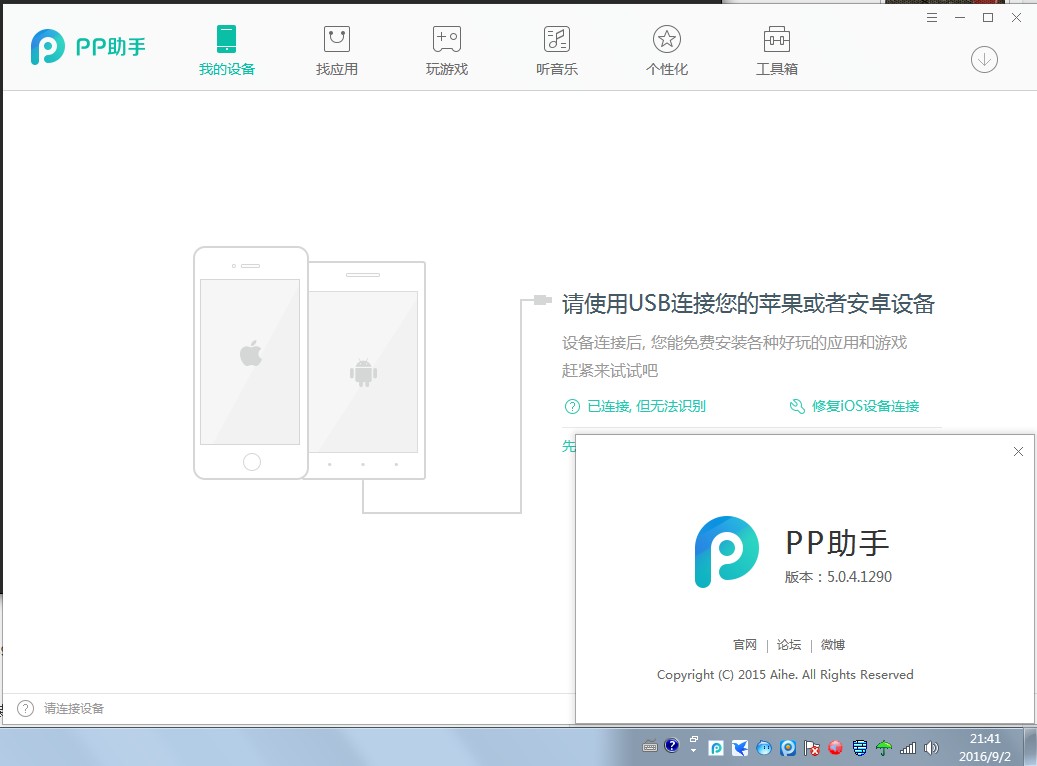Image resolution: width=1037 pixels, height=766 pixels.
Task: Minimize the PP助手 window
Action: [x=960, y=18]
